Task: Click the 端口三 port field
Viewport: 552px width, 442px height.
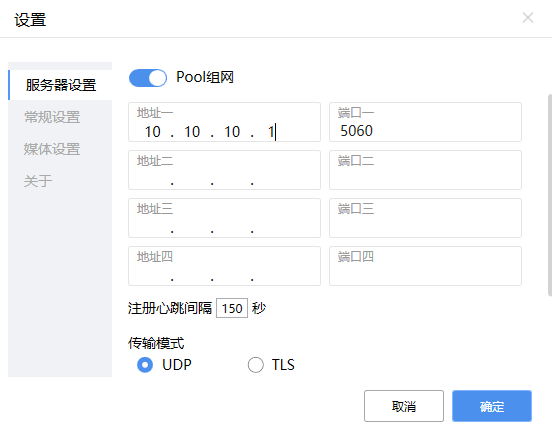Action: 425,218
